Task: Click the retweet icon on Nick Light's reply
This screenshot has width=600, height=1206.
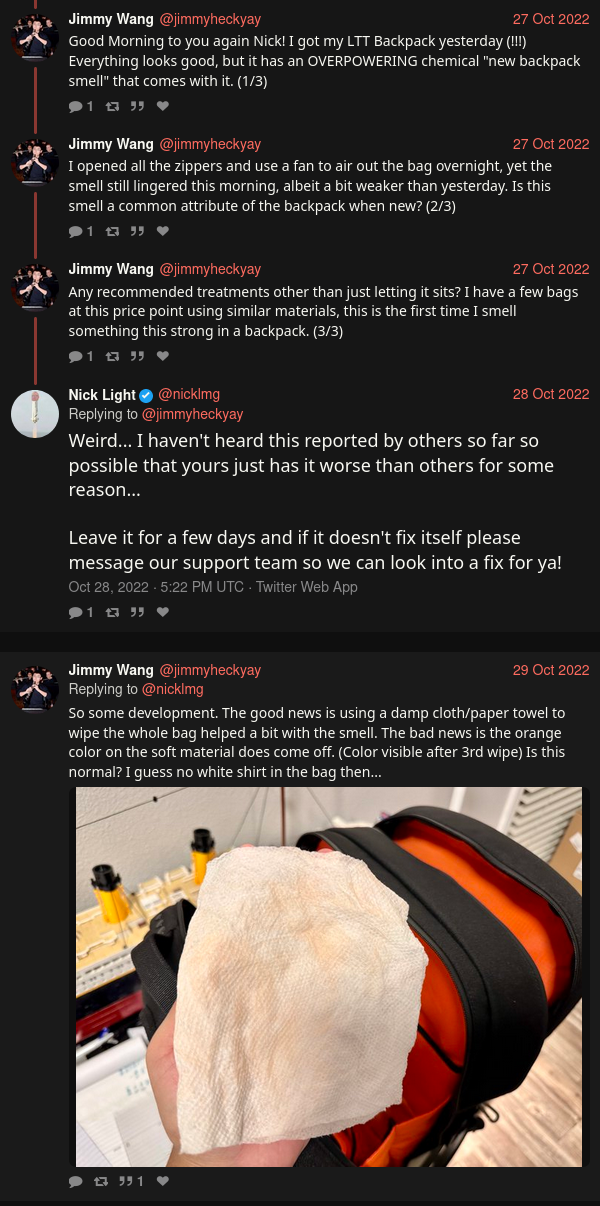Action: pos(112,612)
